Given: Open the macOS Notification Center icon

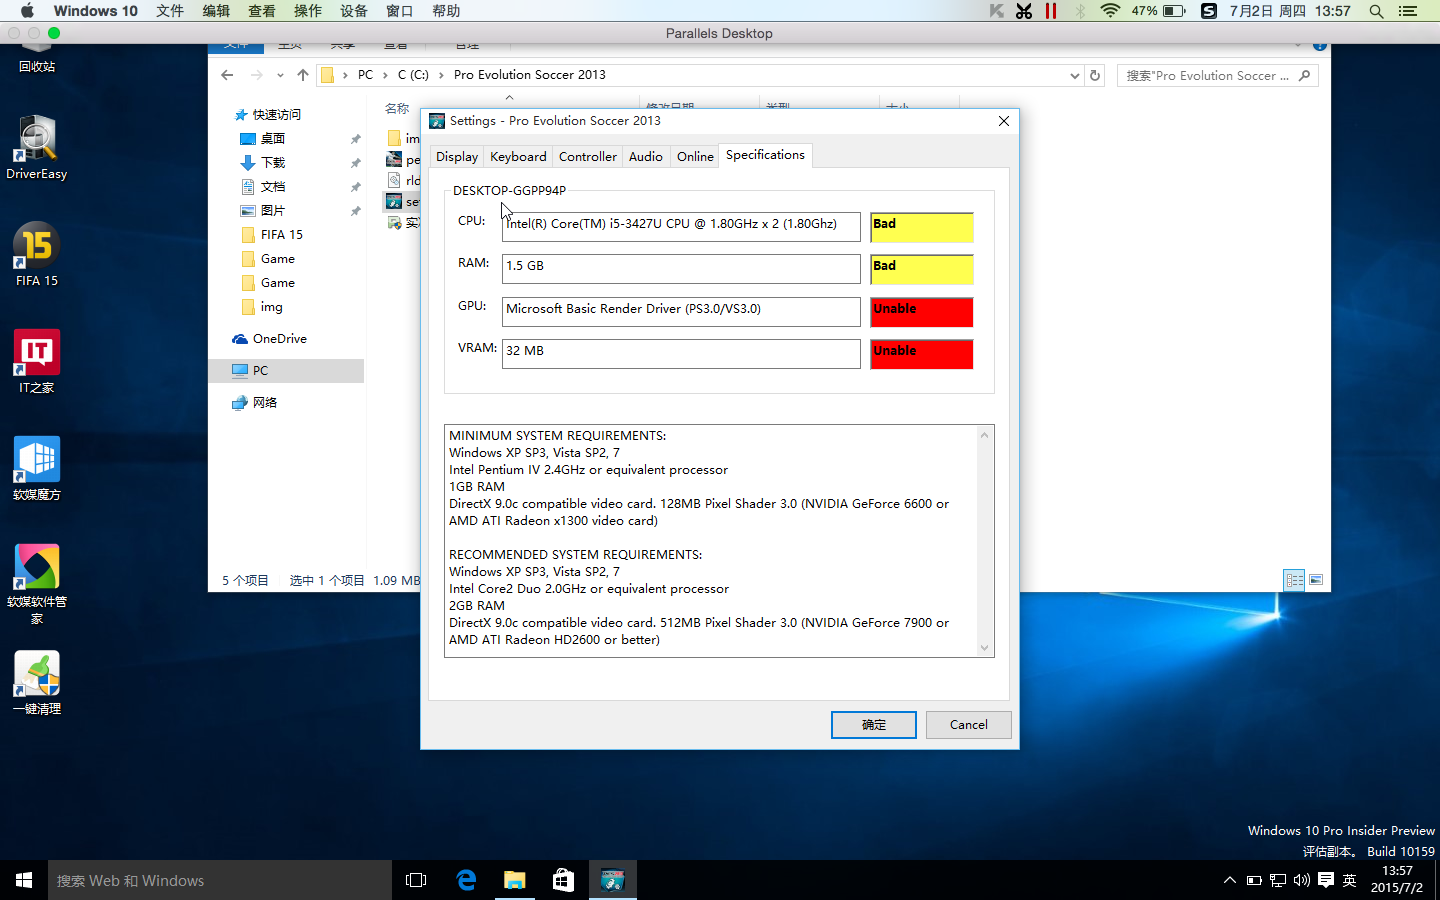Looking at the screenshot, I should click(1408, 11).
